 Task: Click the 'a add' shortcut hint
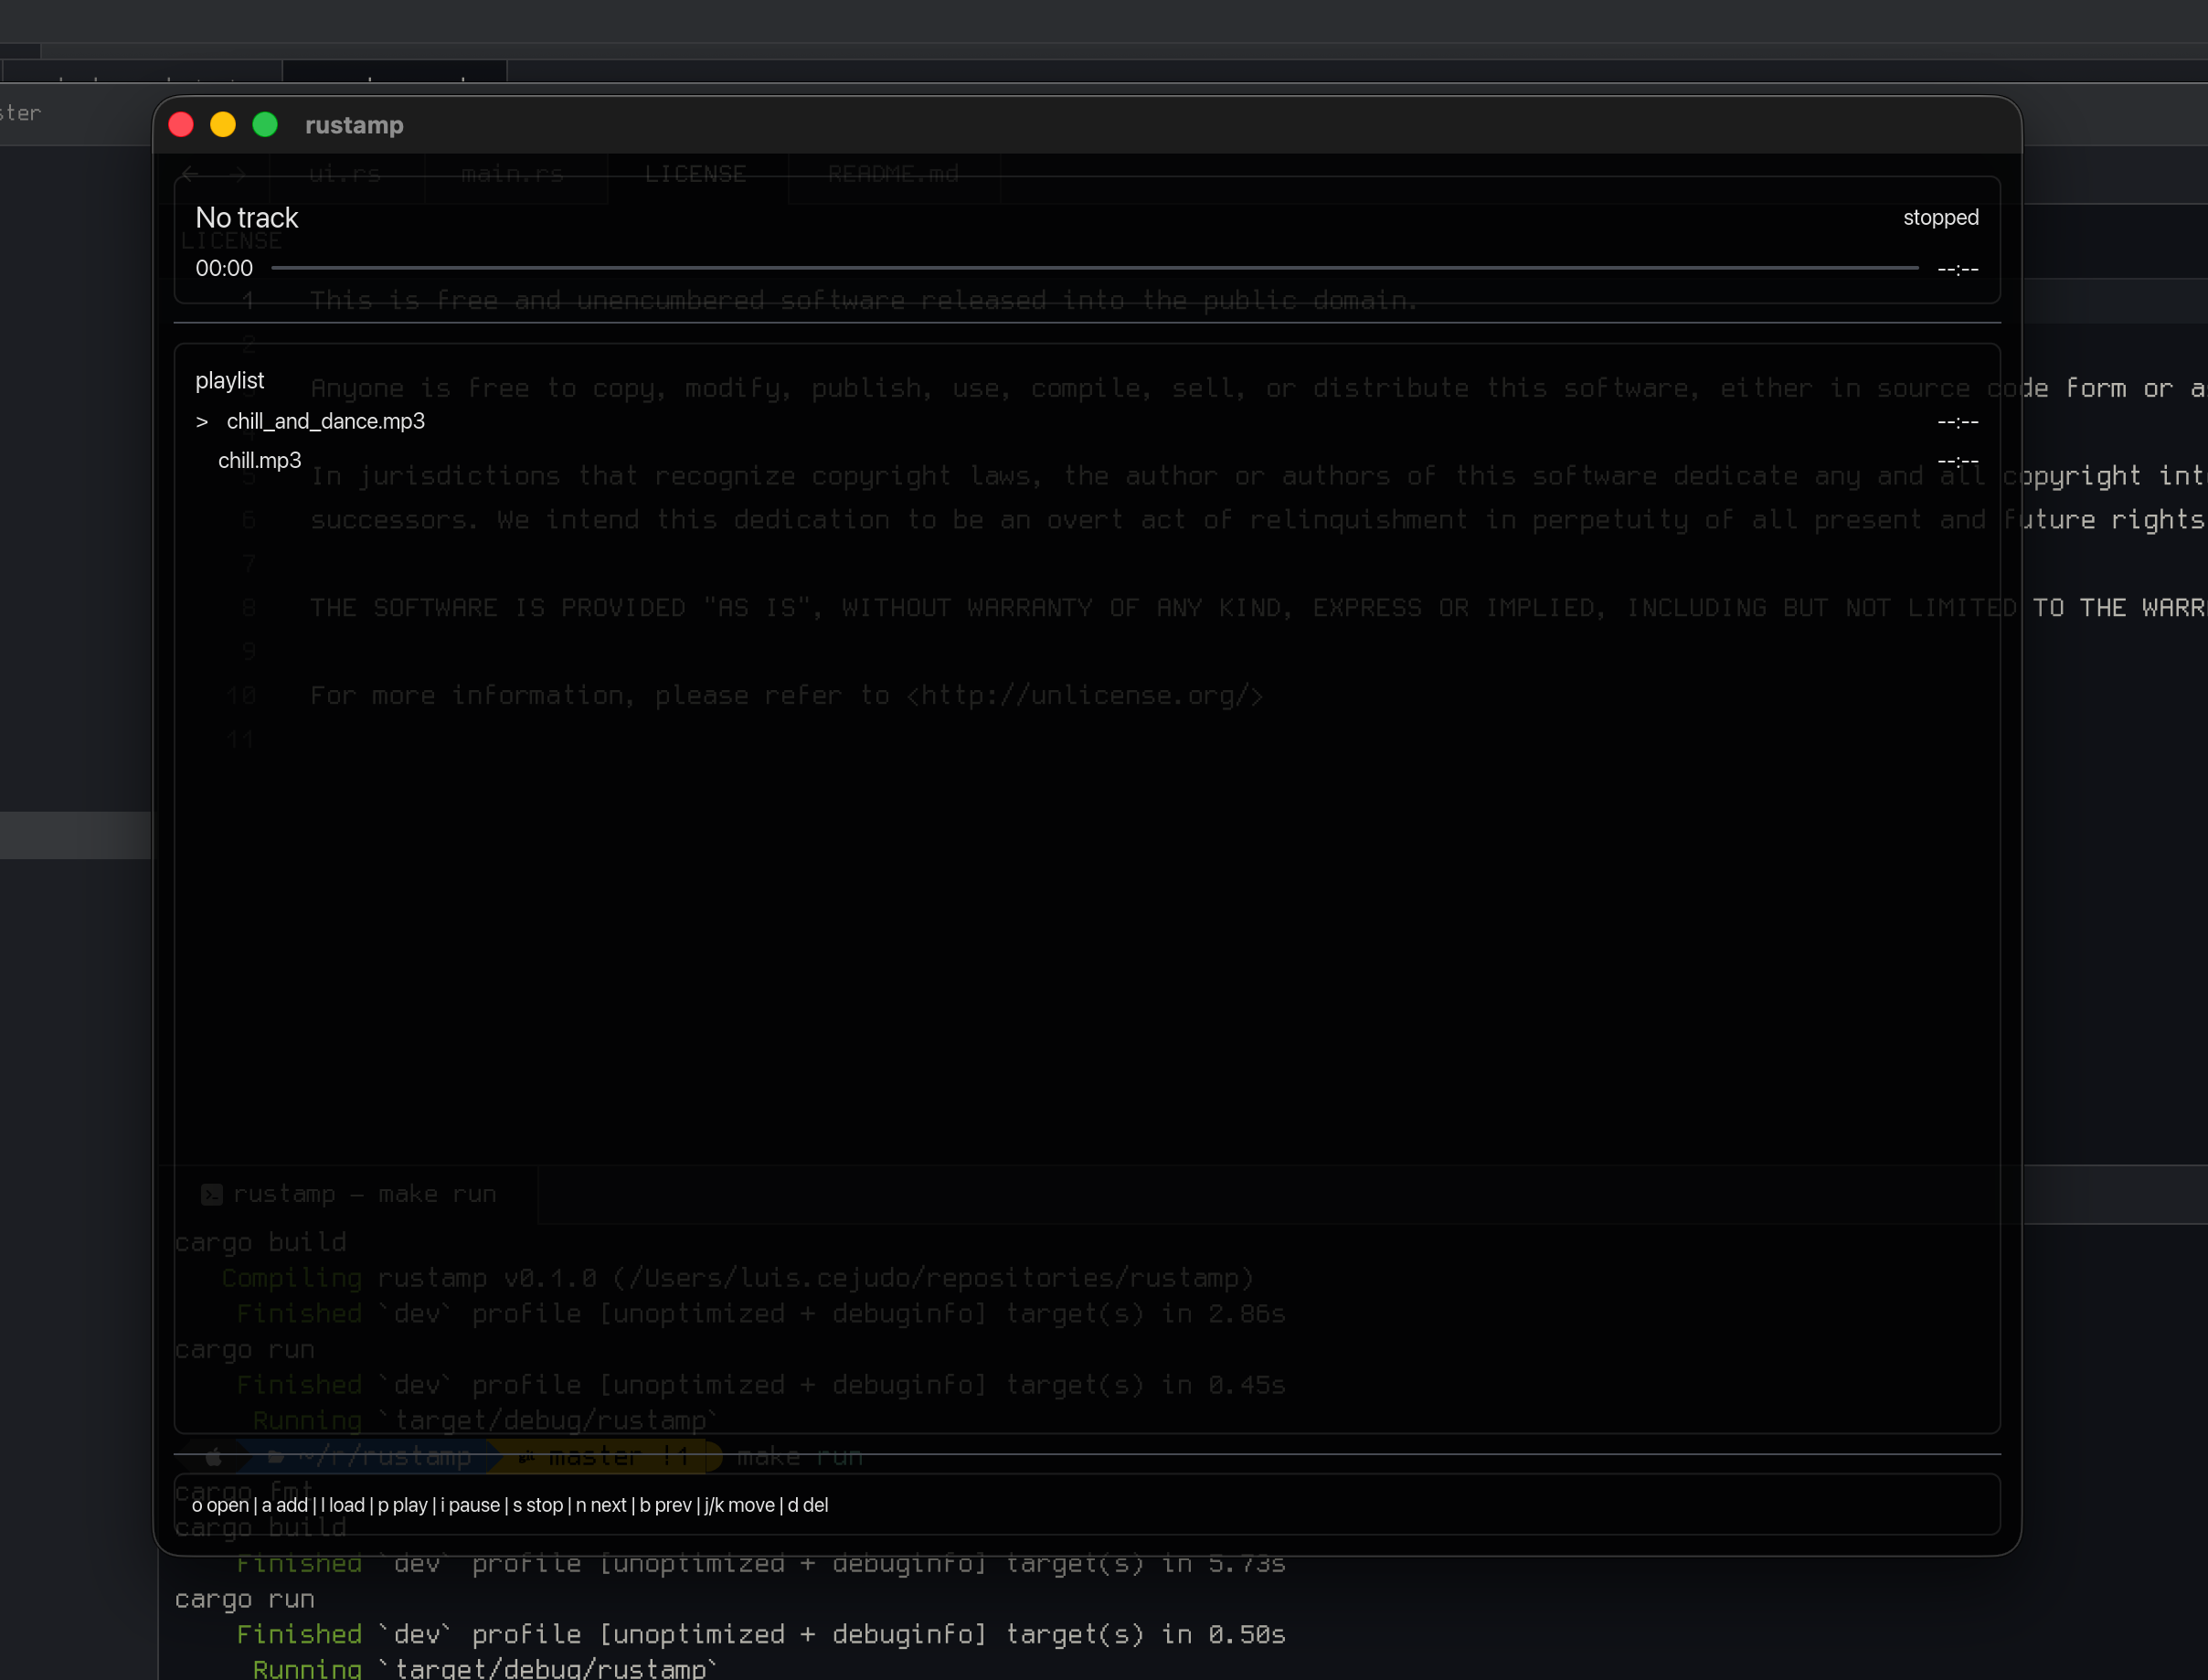pyautogui.click(x=285, y=1505)
